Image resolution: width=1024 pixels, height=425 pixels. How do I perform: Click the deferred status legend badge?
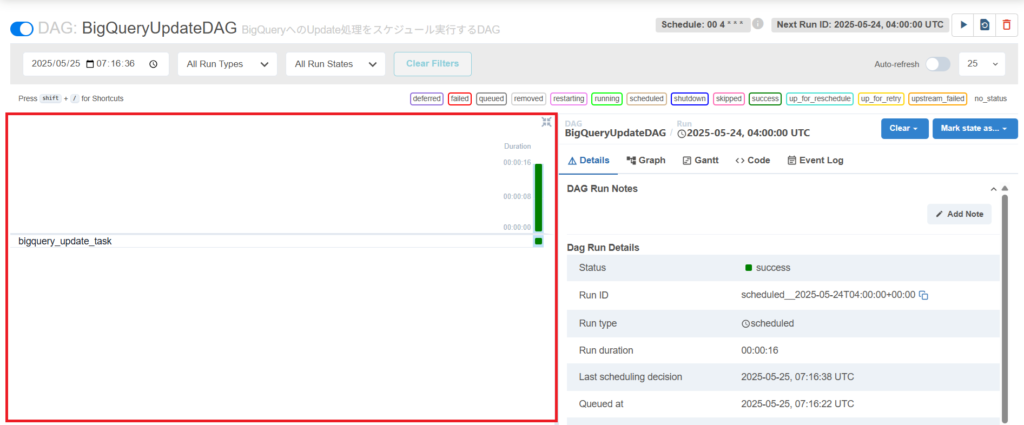click(427, 99)
